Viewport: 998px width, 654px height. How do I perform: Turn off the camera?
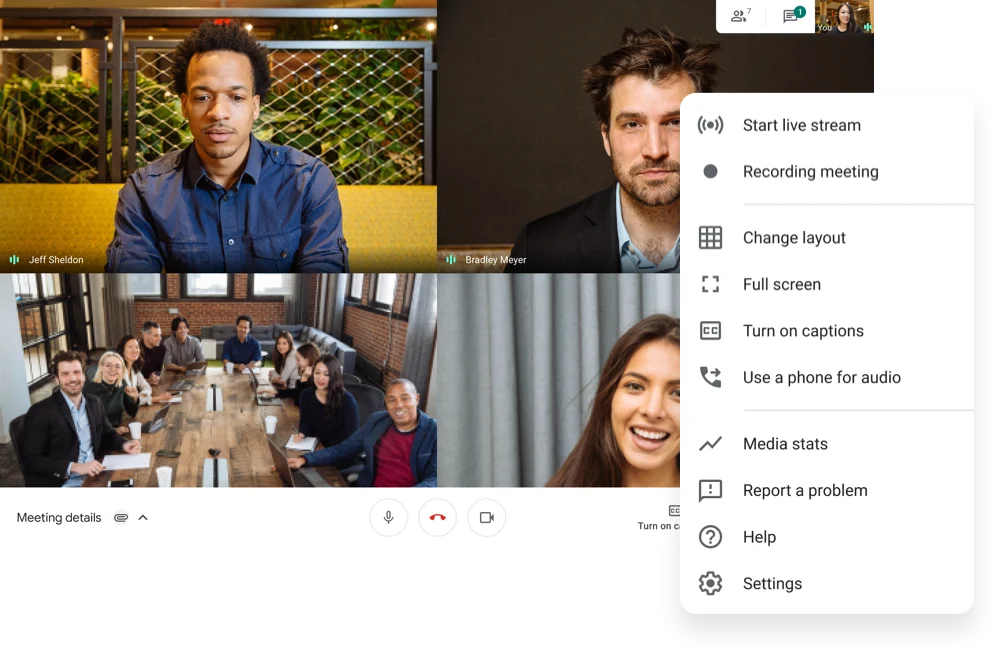[487, 517]
